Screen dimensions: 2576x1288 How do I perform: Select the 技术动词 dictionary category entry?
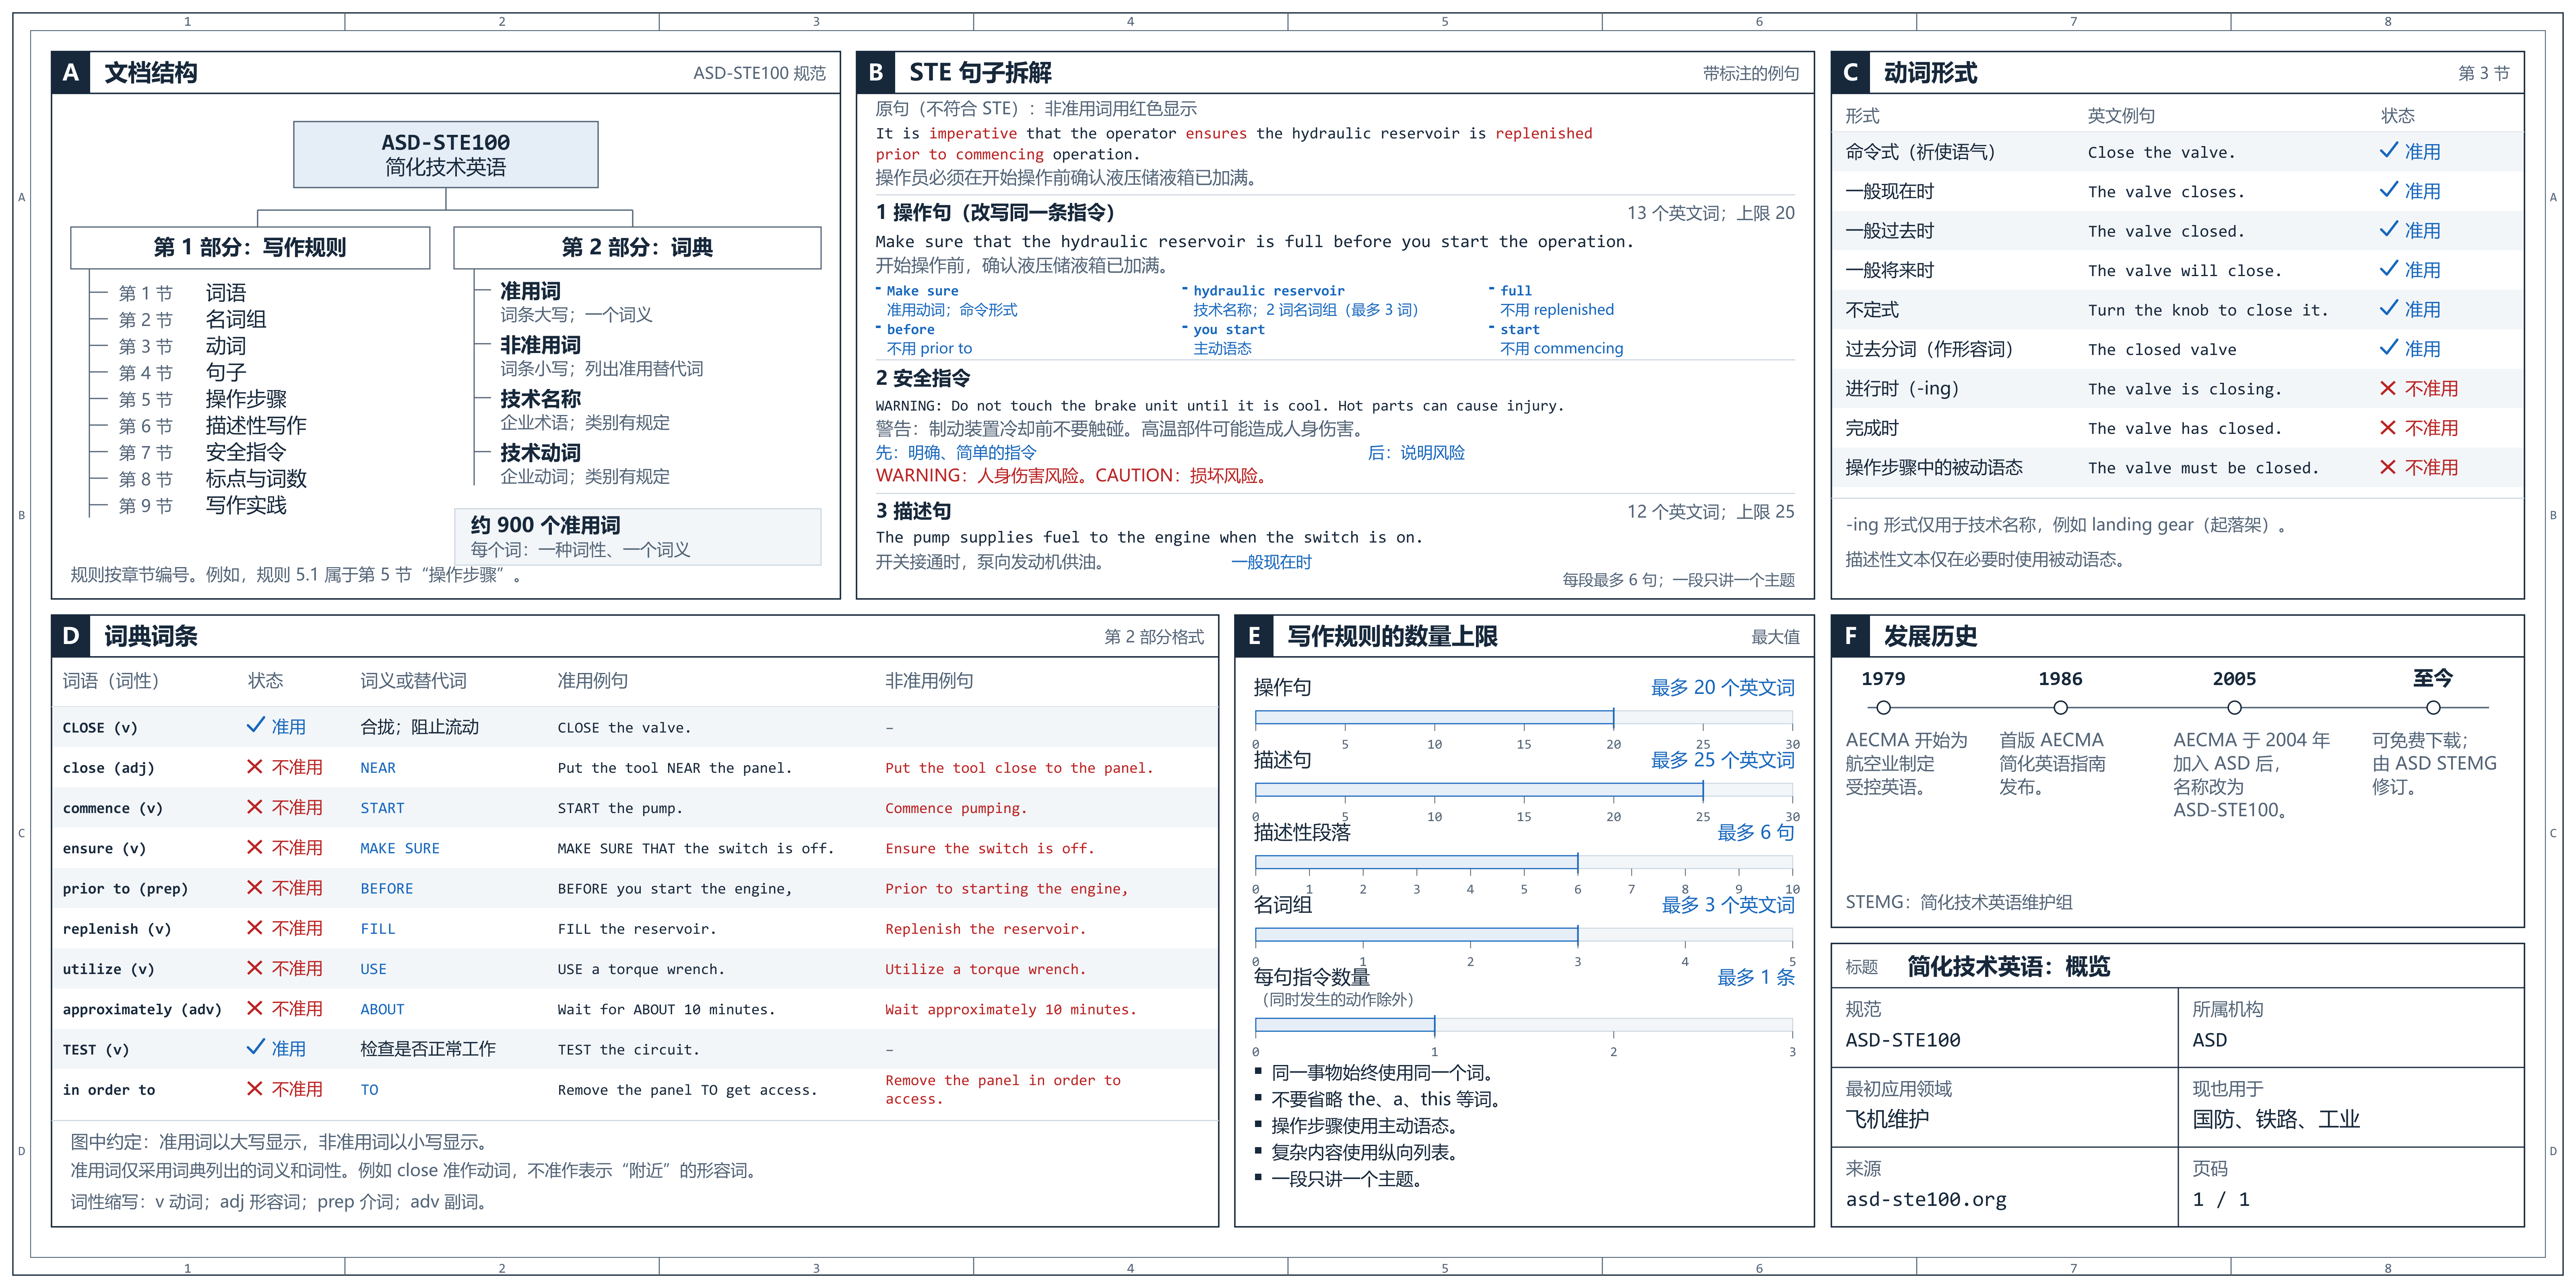click(585, 464)
